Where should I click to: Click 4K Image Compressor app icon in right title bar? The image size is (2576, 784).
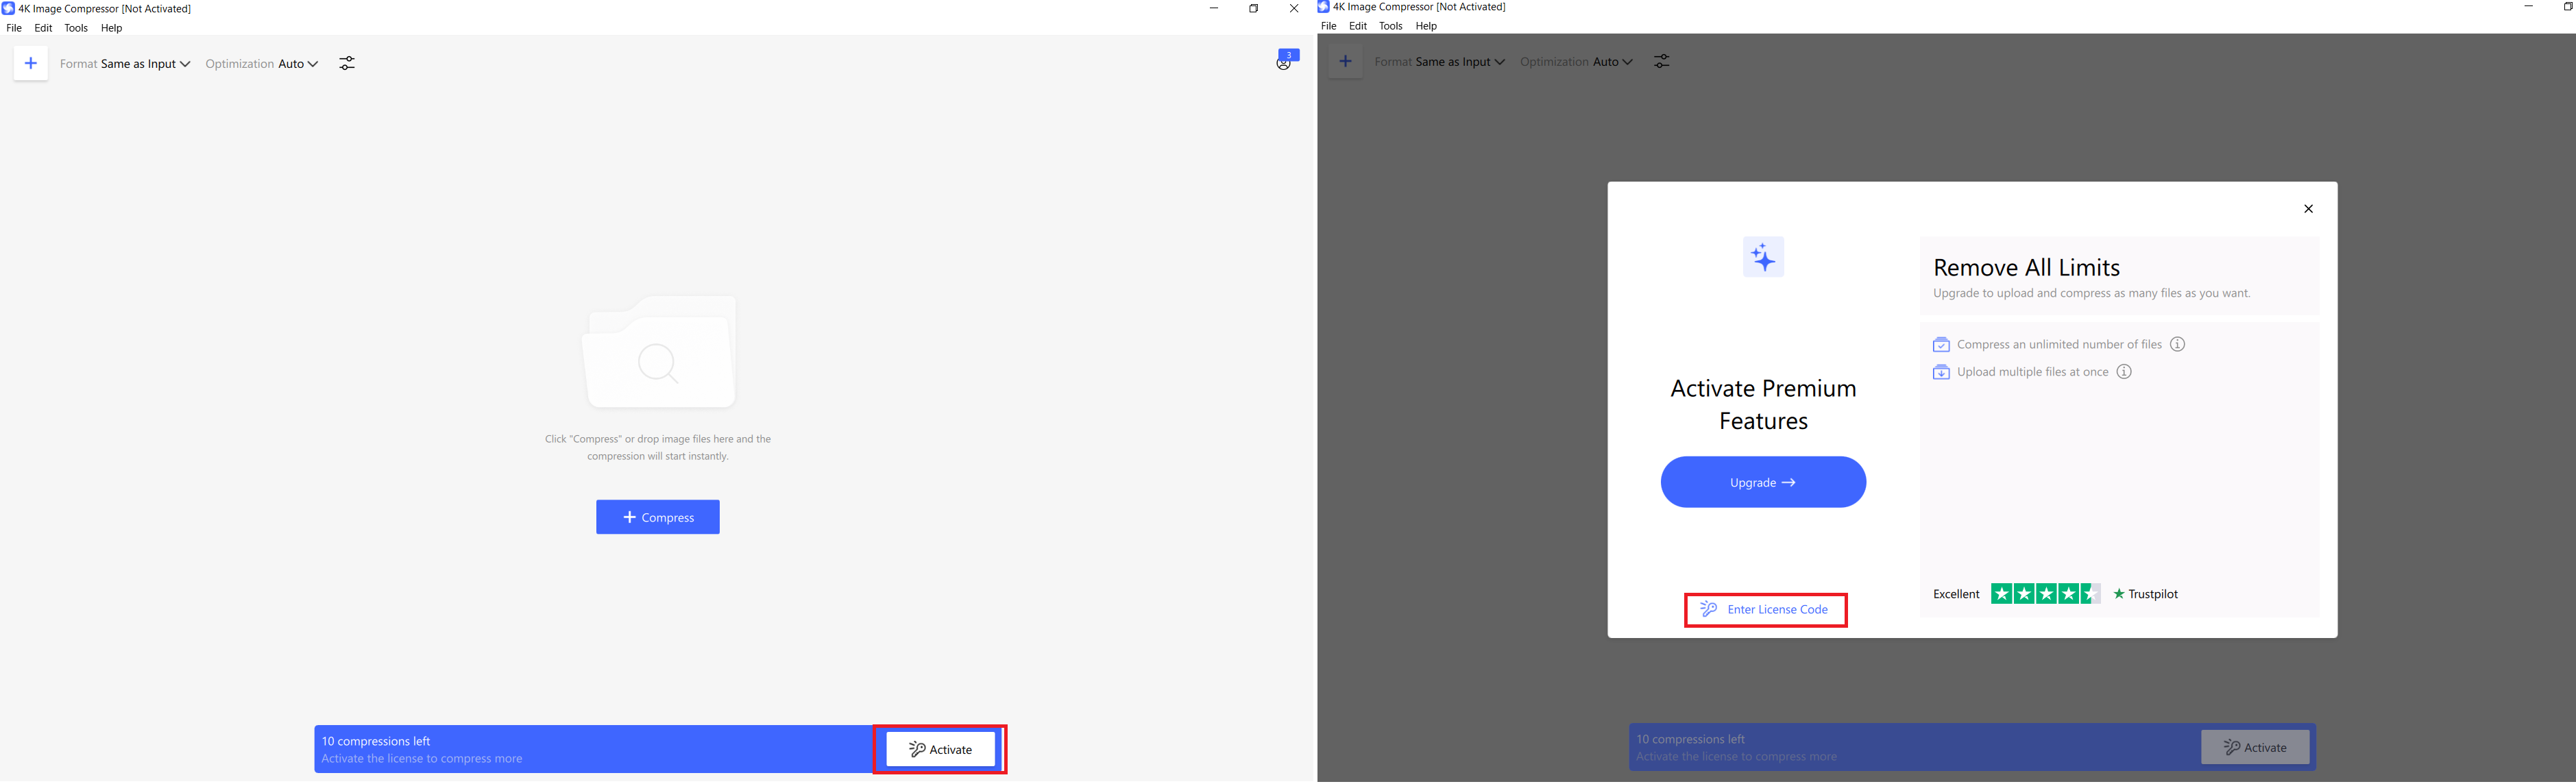[x=1323, y=7]
